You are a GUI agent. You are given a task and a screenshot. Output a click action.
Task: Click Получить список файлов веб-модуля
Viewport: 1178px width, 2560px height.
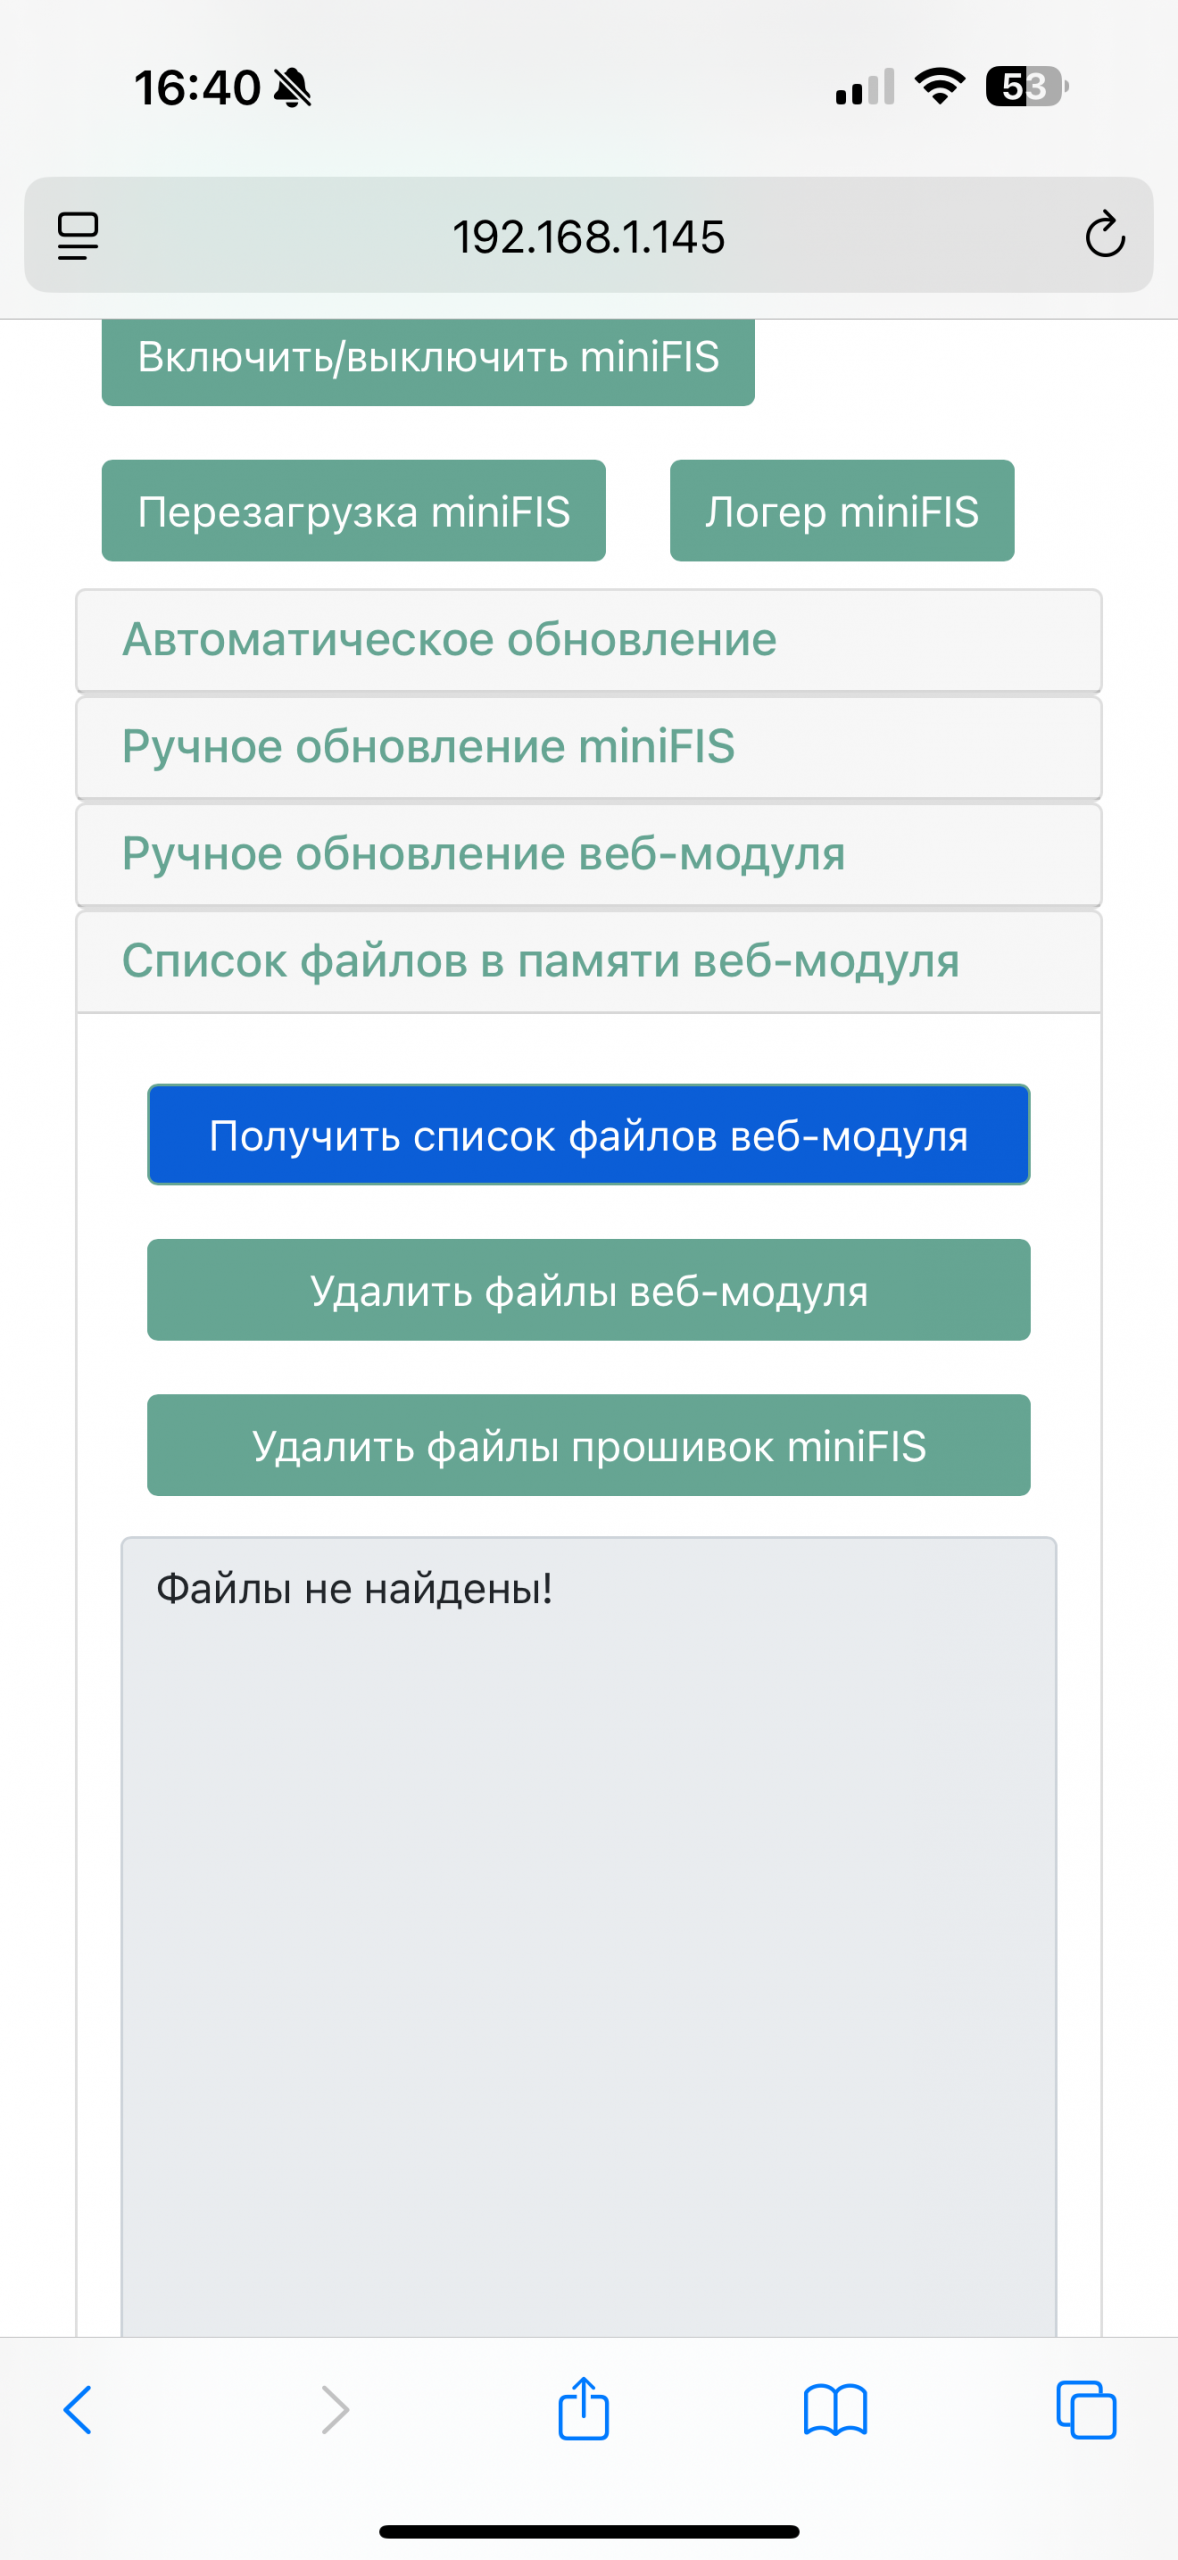(588, 1135)
